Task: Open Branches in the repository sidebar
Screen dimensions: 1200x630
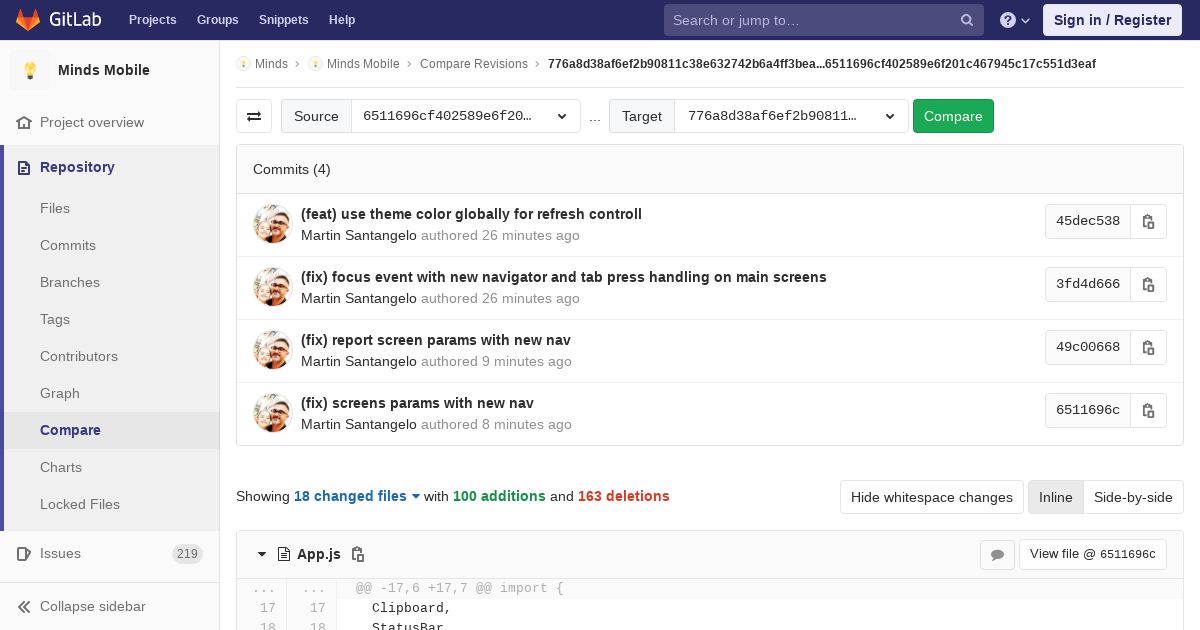Action: pyautogui.click(x=70, y=282)
